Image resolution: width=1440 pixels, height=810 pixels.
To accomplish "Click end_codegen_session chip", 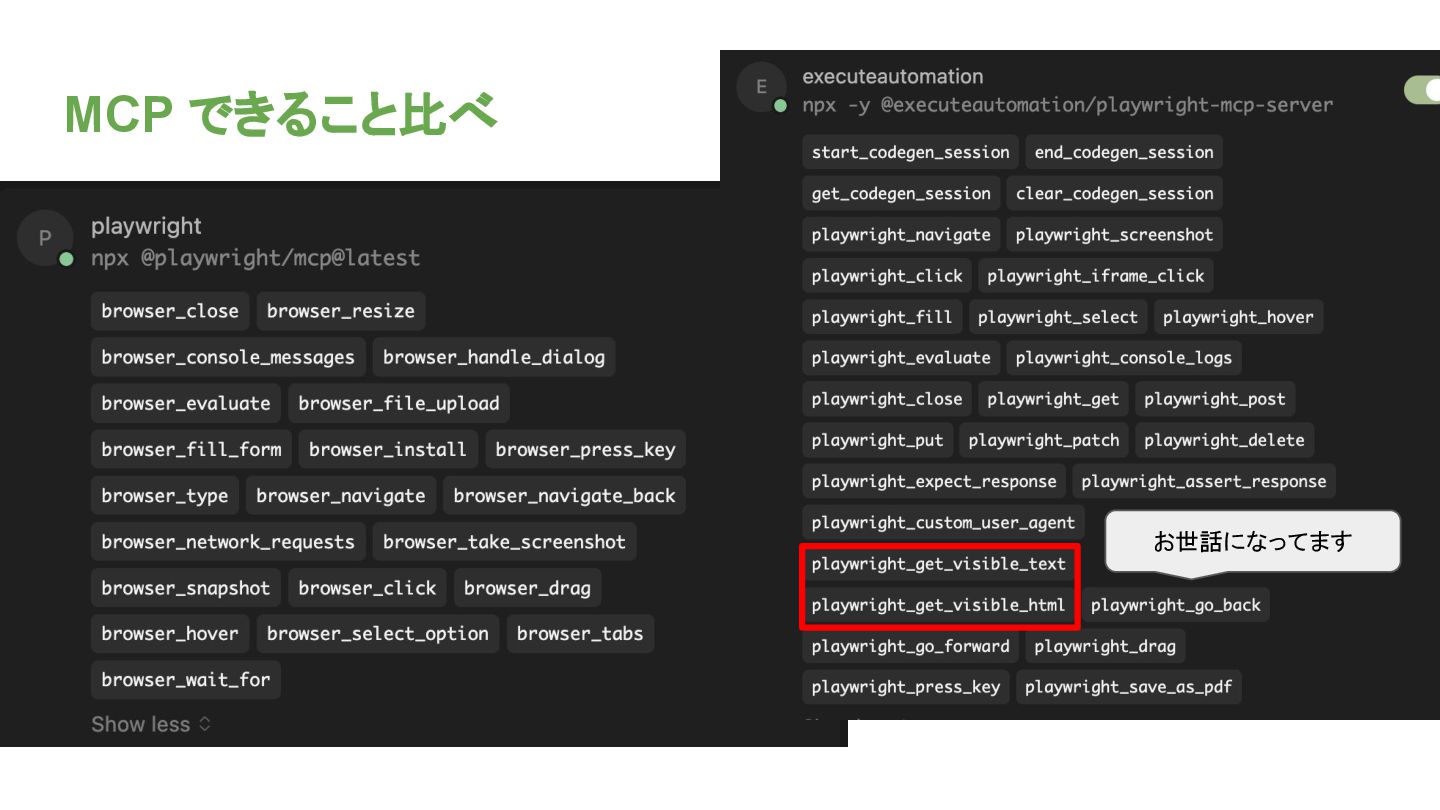I will pyautogui.click(x=1124, y=152).
